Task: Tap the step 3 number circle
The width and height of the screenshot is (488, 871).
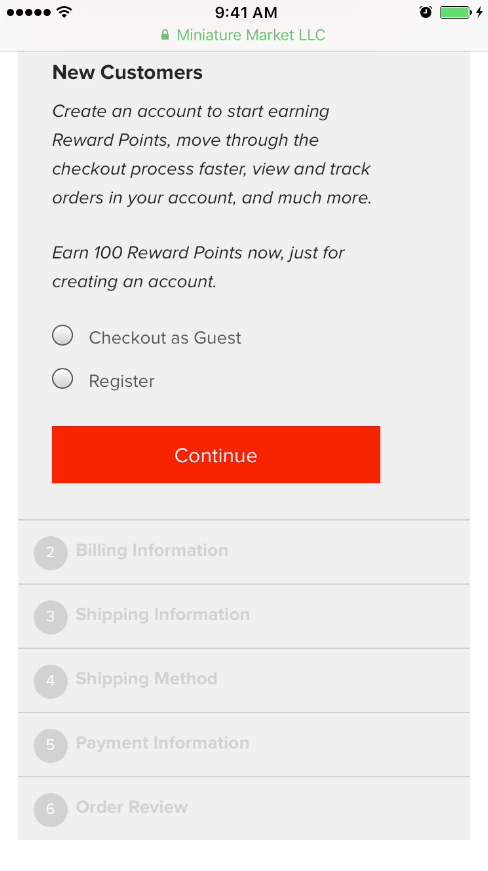Action: 51,617
